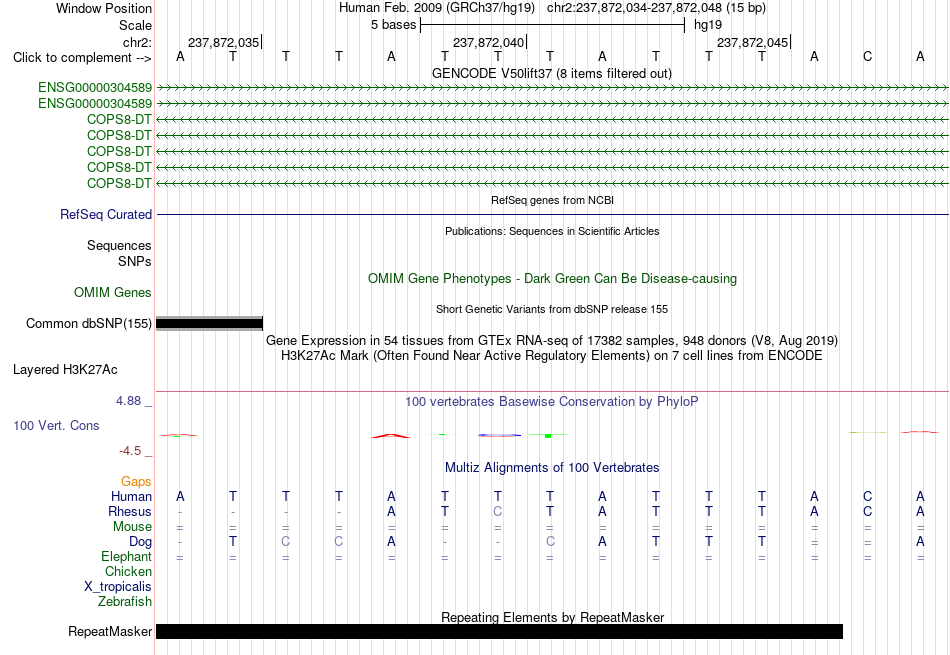The width and height of the screenshot is (950, 655).
Task: Click the 'Click to complement -->' label
Action: [x=82, y=58]
